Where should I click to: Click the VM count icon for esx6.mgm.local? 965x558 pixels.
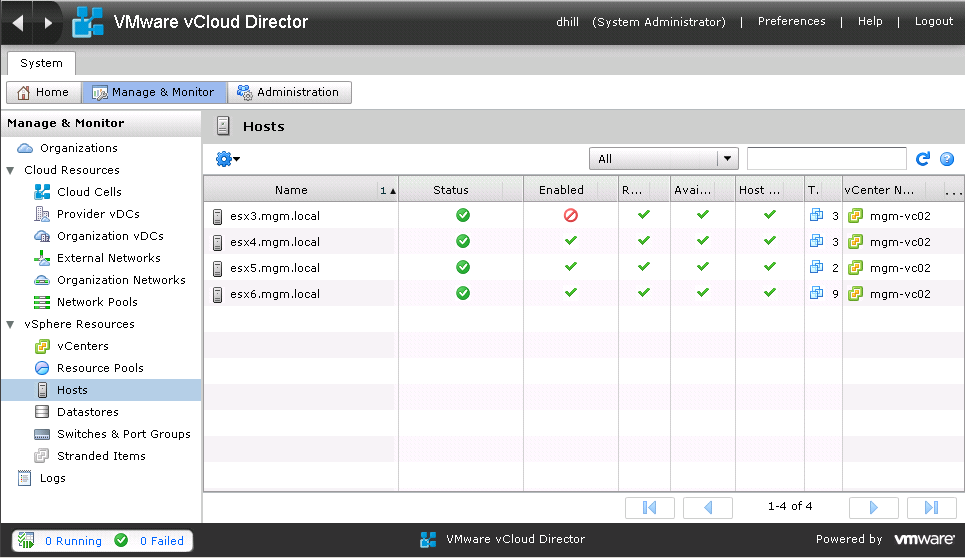click(x=816, y=293)
